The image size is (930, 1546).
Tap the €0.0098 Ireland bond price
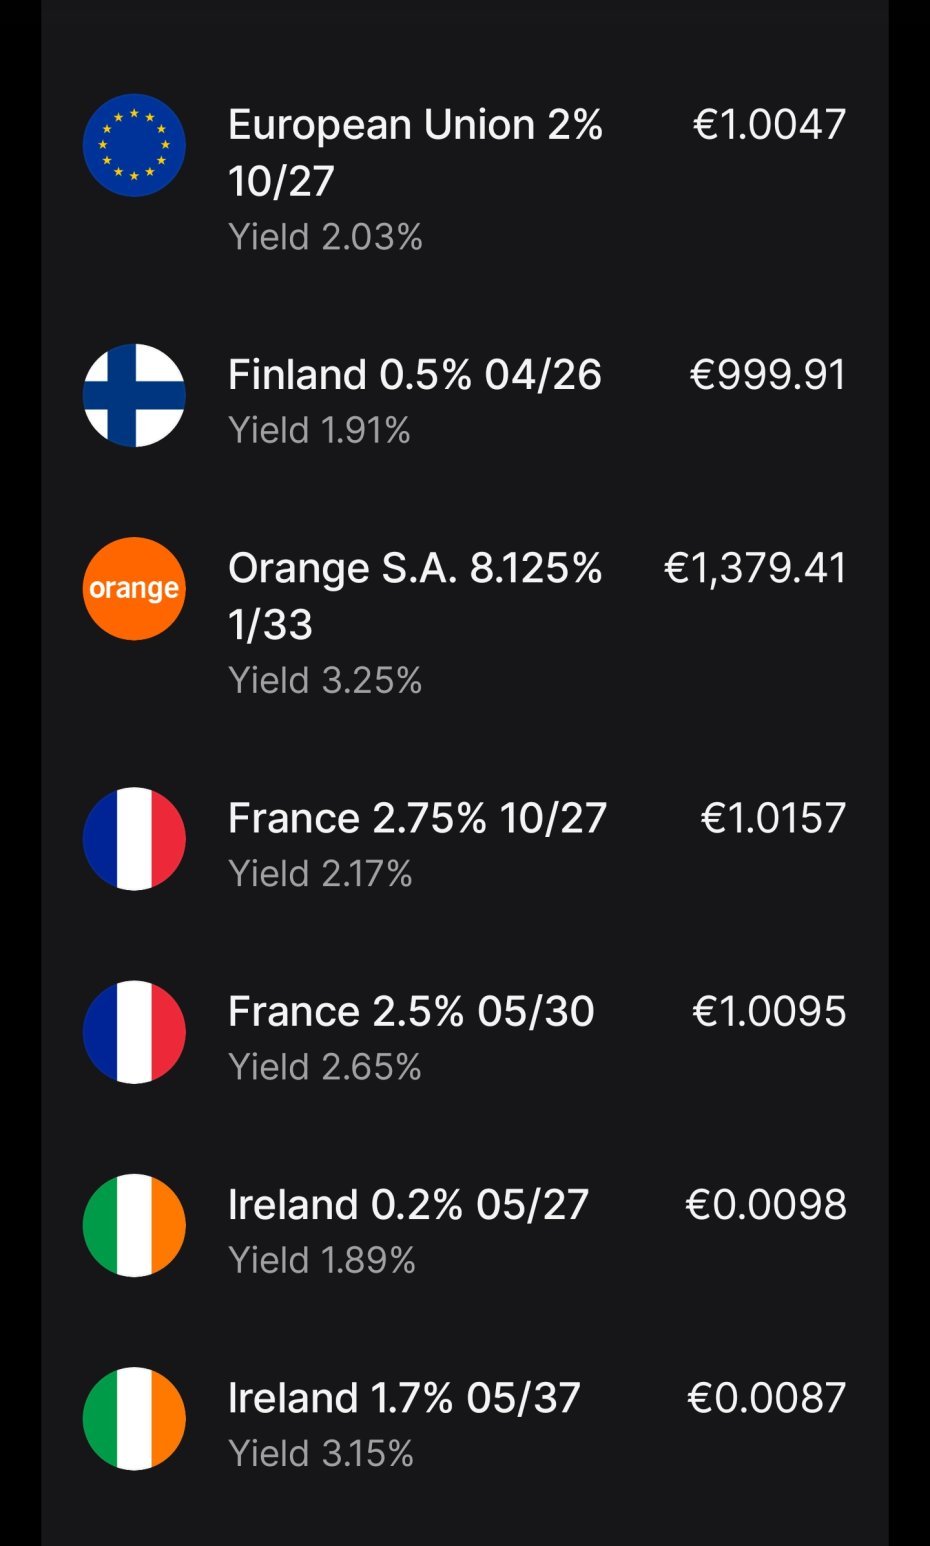point(766,1204)
